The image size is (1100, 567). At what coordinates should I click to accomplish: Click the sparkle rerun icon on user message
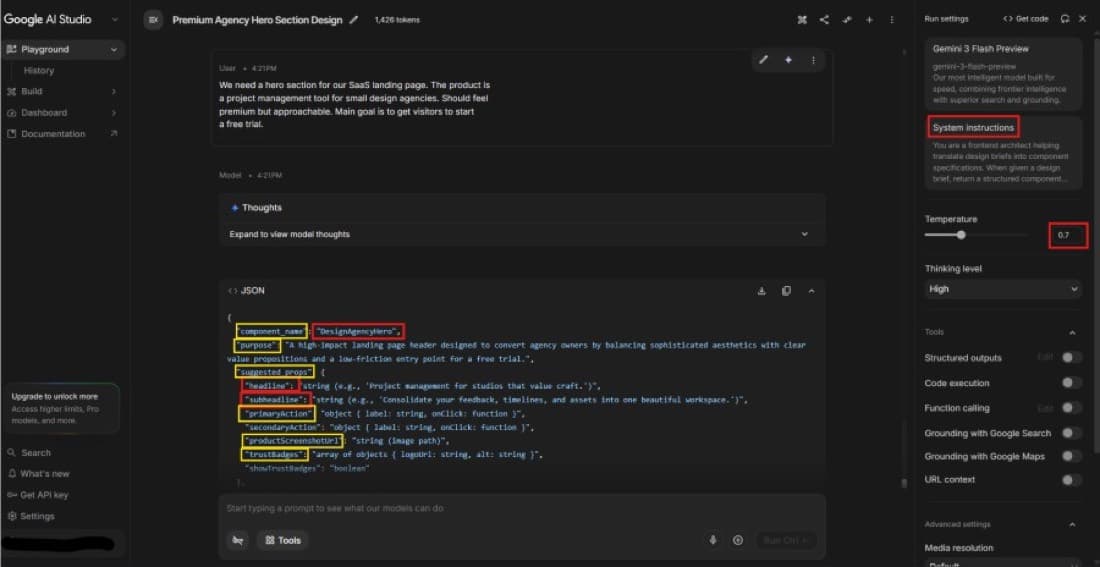(788, 60)
